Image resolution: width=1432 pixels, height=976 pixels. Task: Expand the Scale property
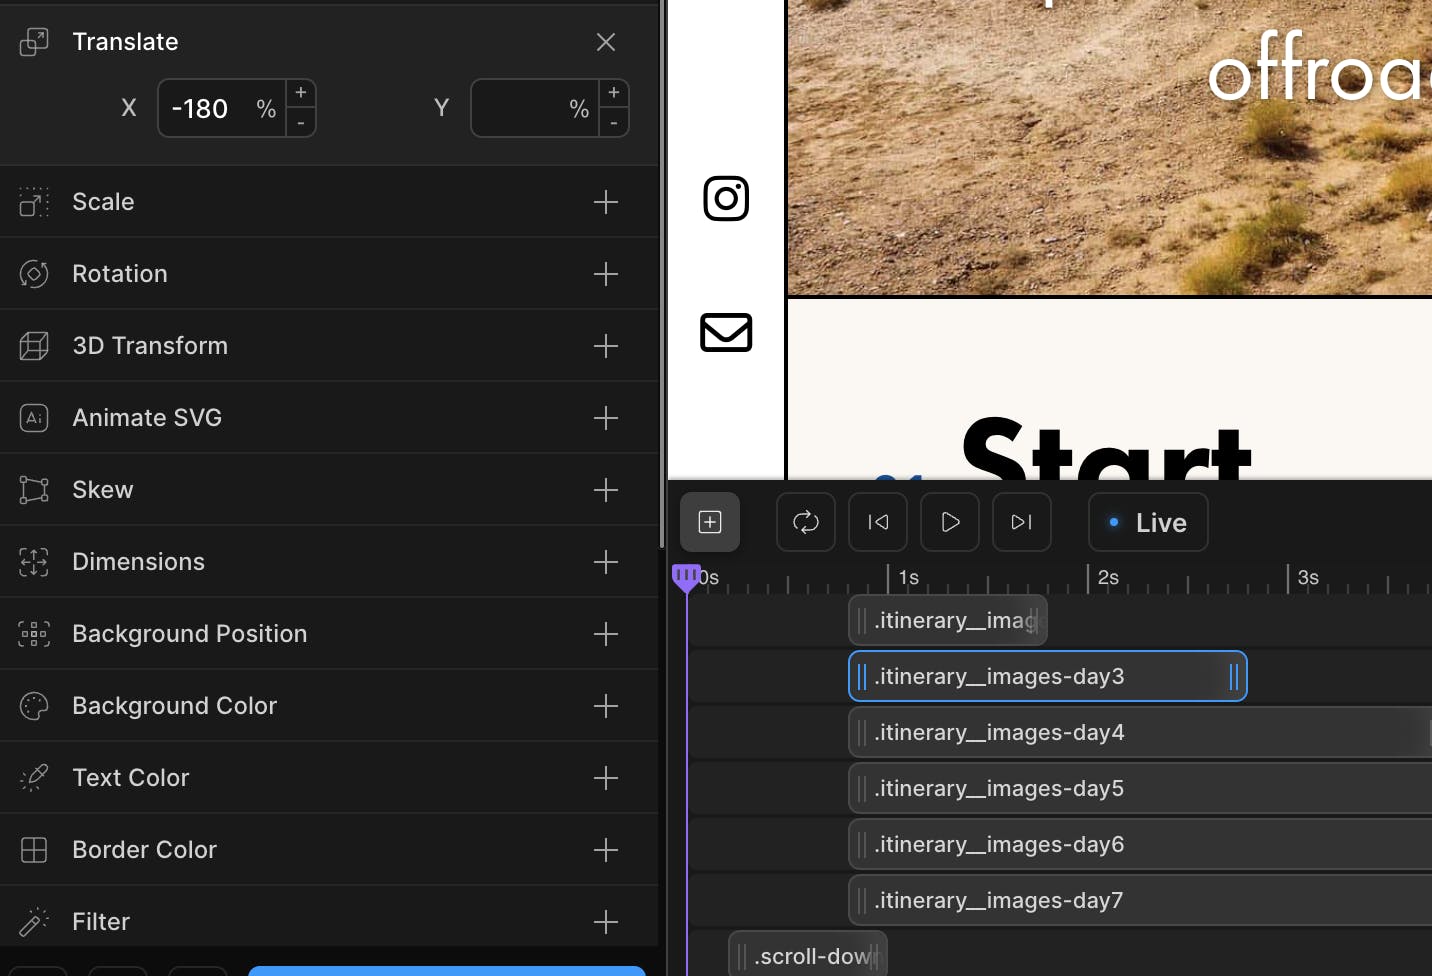tap(606, 202)
